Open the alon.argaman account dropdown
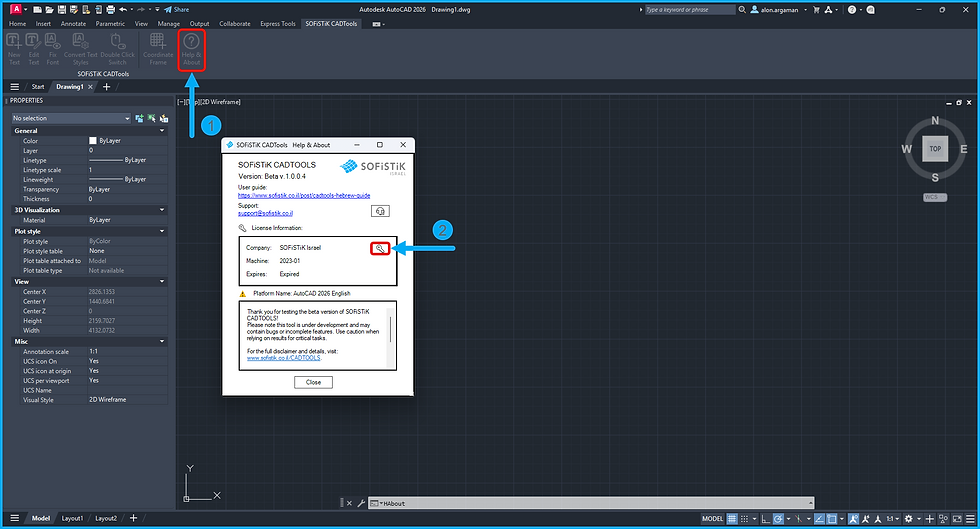The height and width of the screenshot is (529, 980). [779, 9]
